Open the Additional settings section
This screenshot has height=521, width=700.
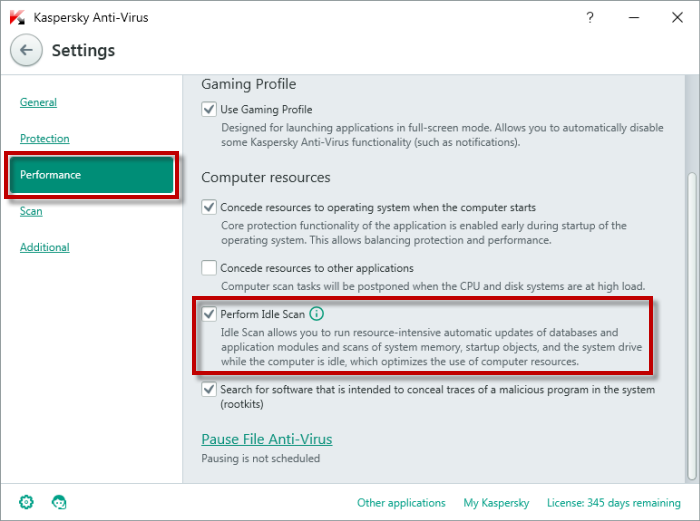coord(45,247)
